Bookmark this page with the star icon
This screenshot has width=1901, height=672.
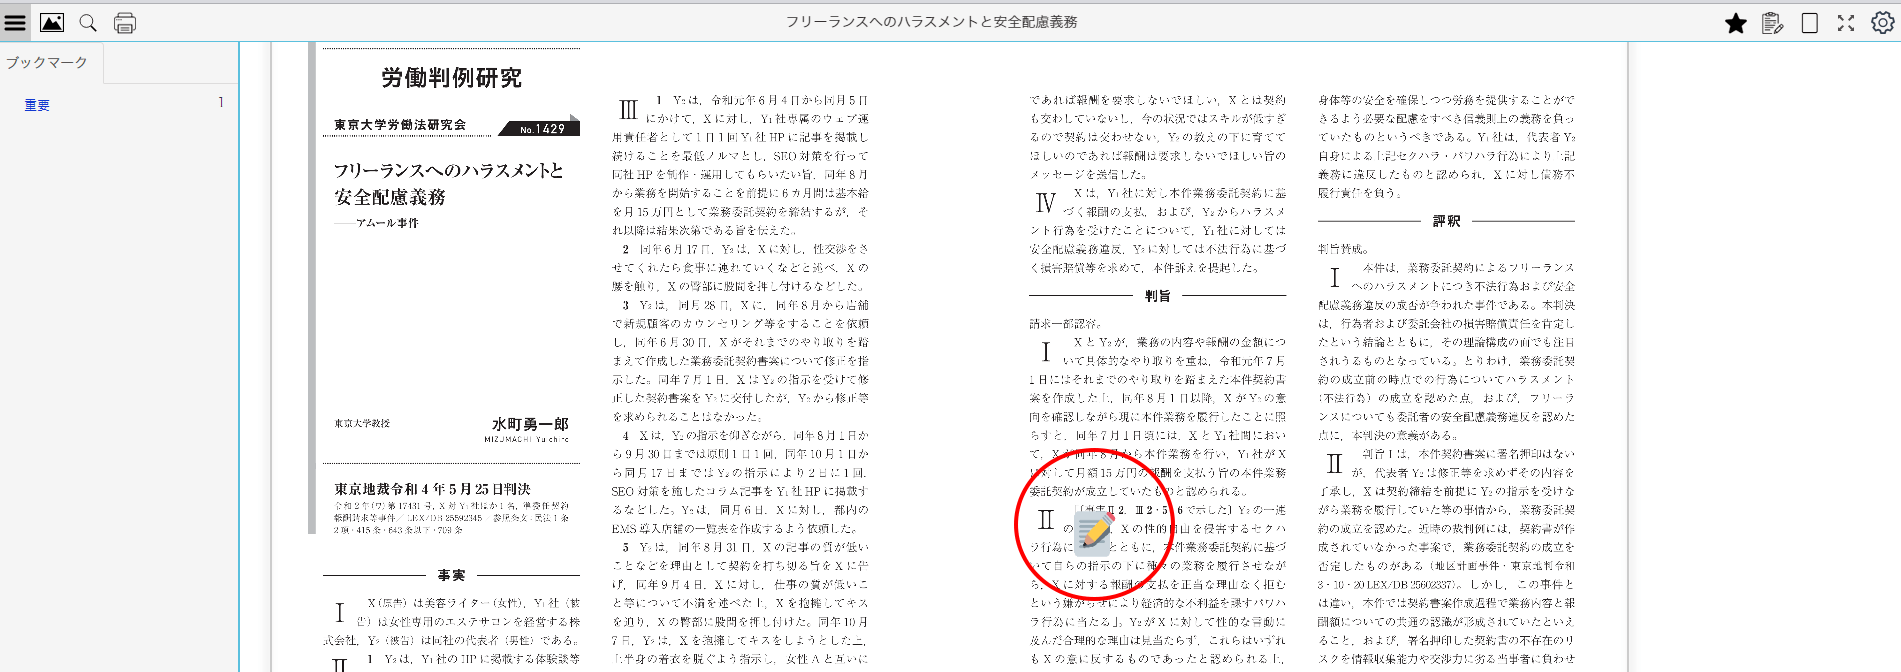pos(1736,23)
